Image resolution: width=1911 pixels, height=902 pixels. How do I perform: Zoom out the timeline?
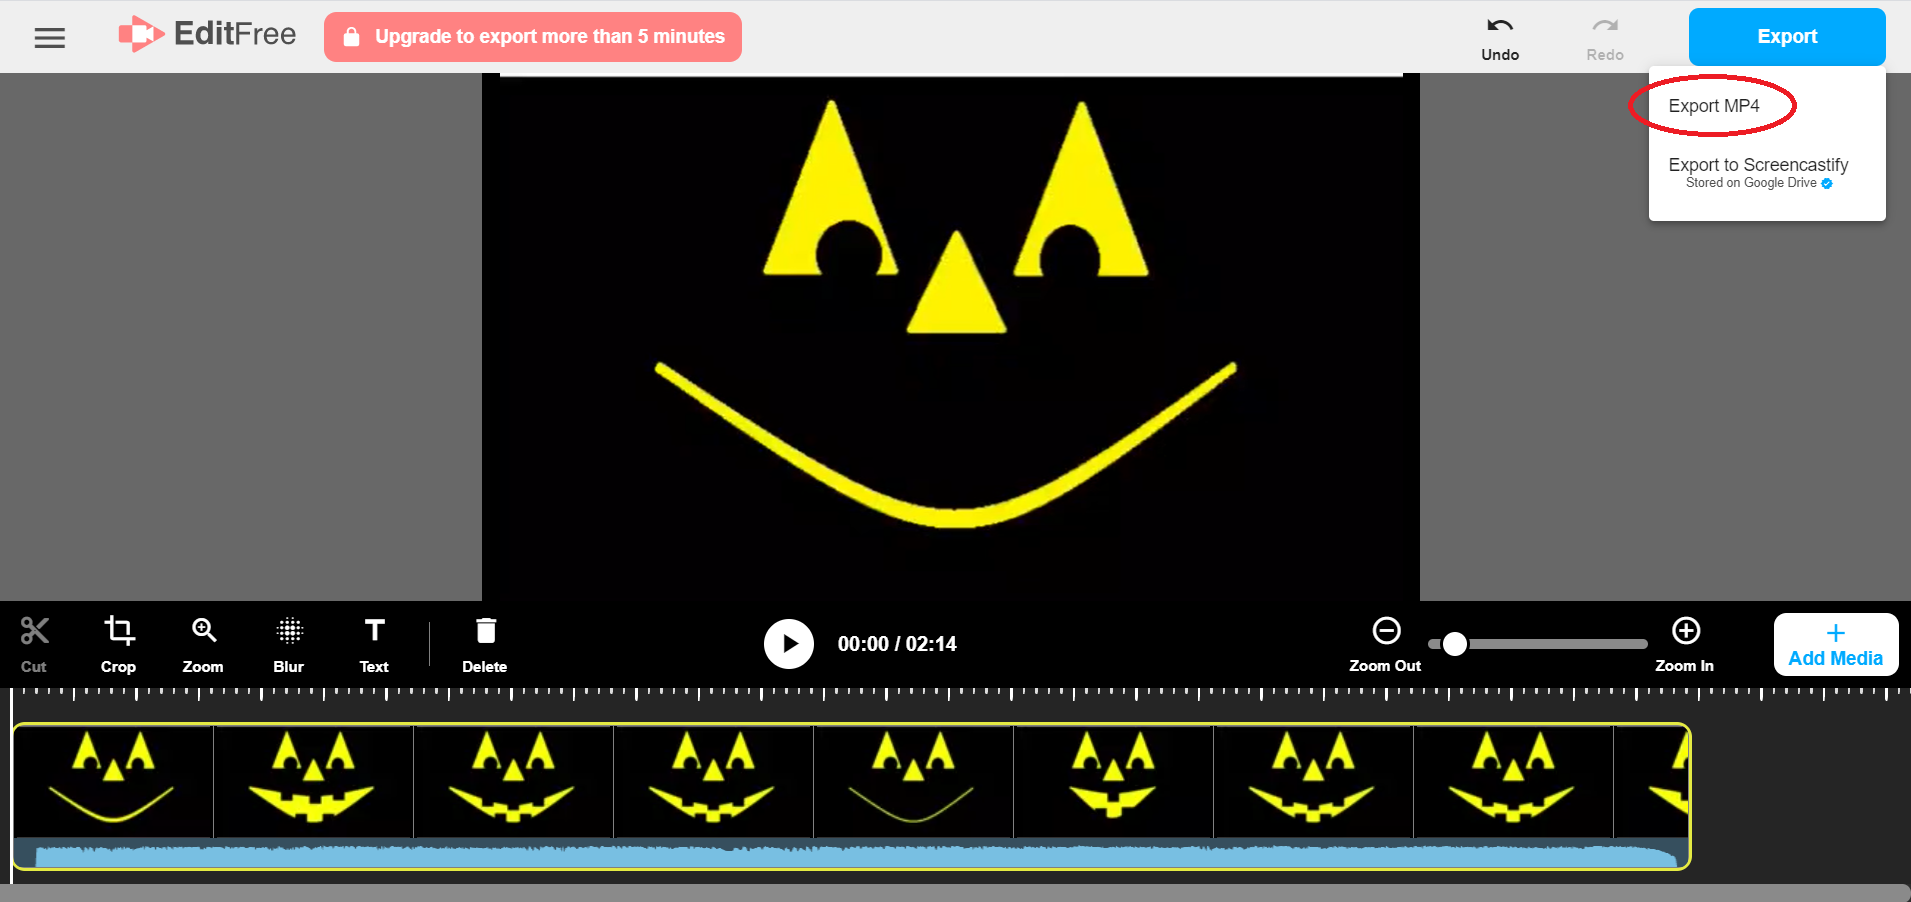1385,630
